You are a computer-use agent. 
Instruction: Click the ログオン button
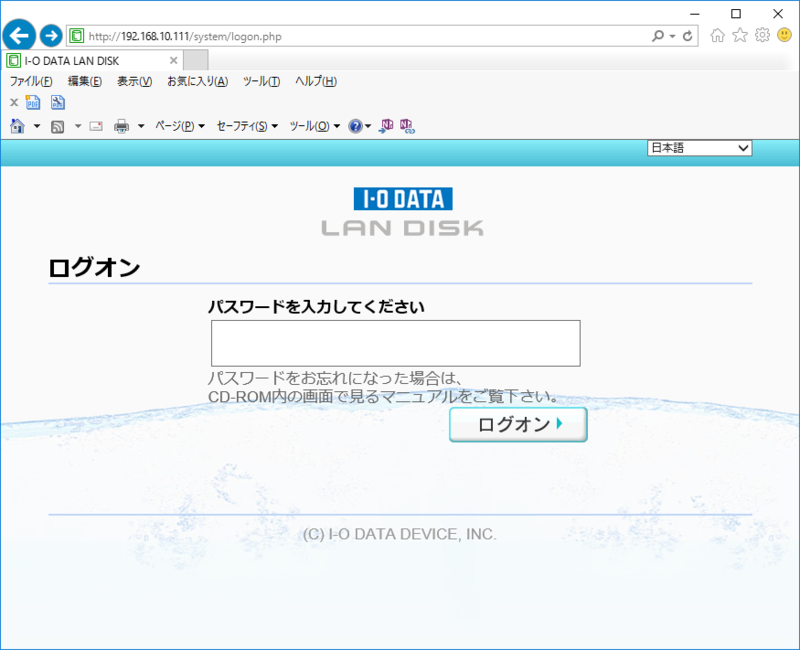click(x=518, y=424)
